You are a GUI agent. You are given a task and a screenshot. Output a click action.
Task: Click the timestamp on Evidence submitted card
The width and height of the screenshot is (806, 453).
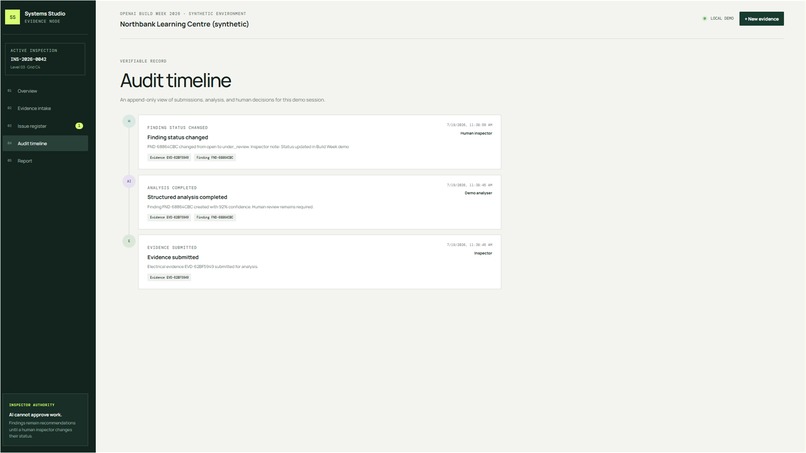pos(469,245)
